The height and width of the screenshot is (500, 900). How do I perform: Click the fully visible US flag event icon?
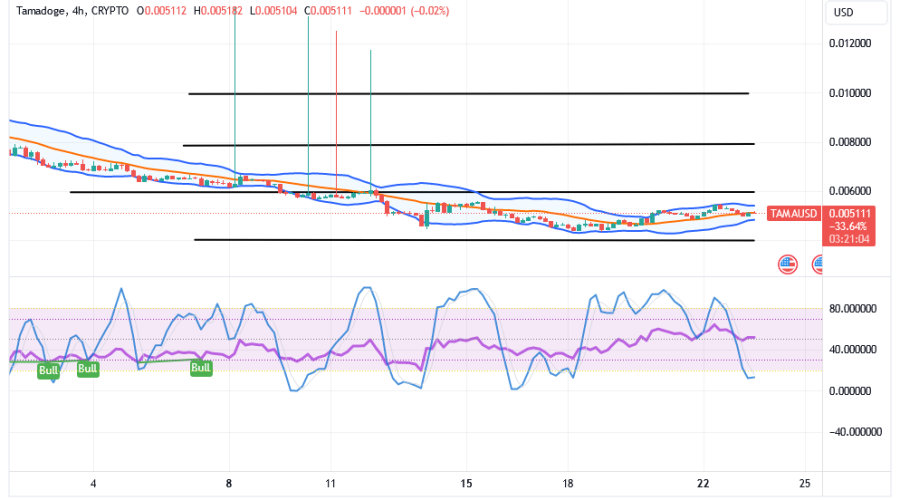(788, 264)
